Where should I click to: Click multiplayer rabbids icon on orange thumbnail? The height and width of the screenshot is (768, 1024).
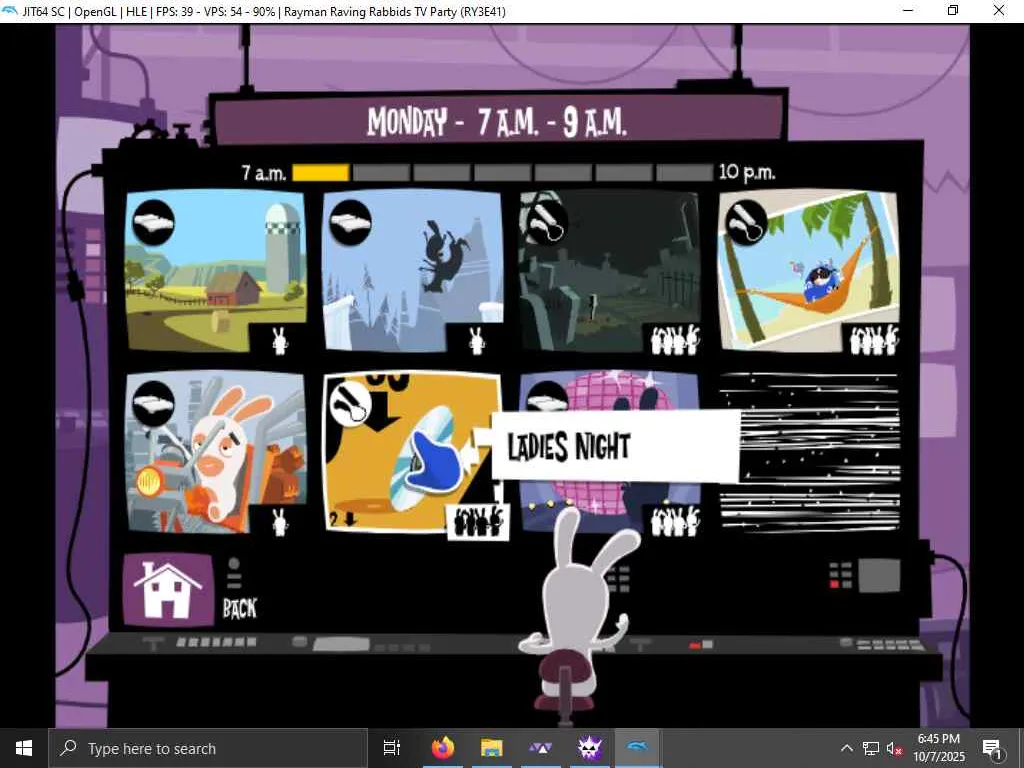click(x=478, y=521)
